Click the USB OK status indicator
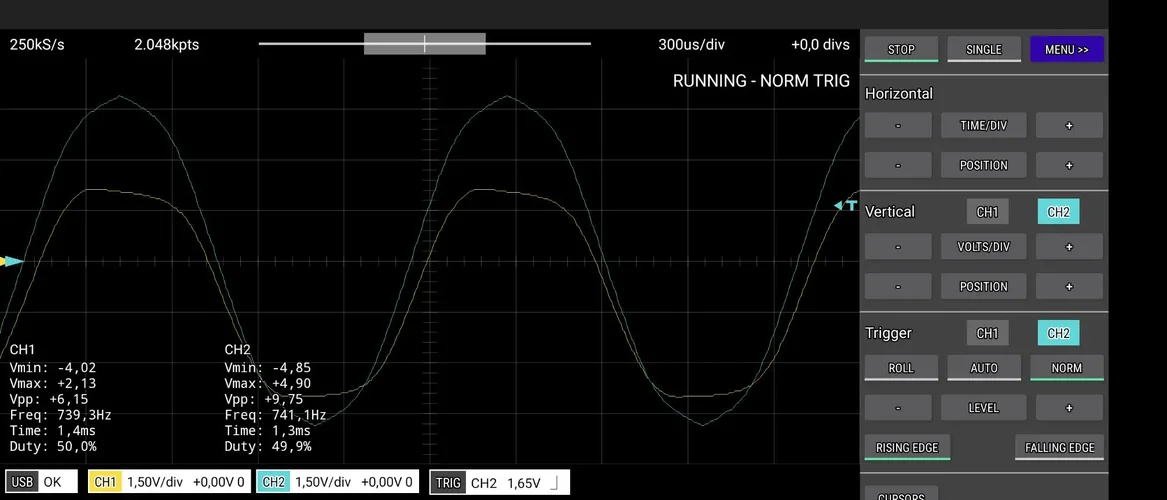 pyautogui.click(x=41, y=482)
